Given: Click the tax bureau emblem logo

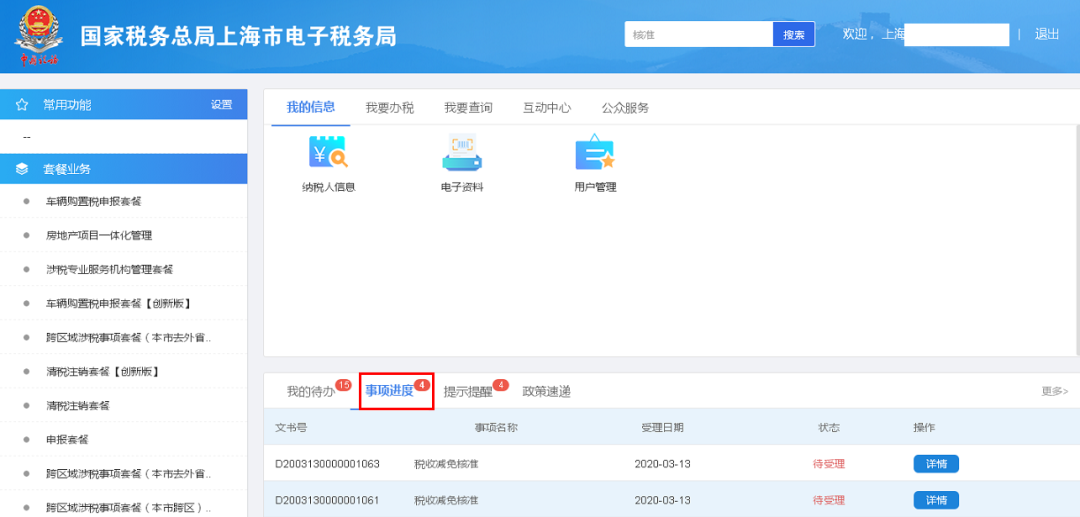Looking at the screenshot, I should pos(38,35).
